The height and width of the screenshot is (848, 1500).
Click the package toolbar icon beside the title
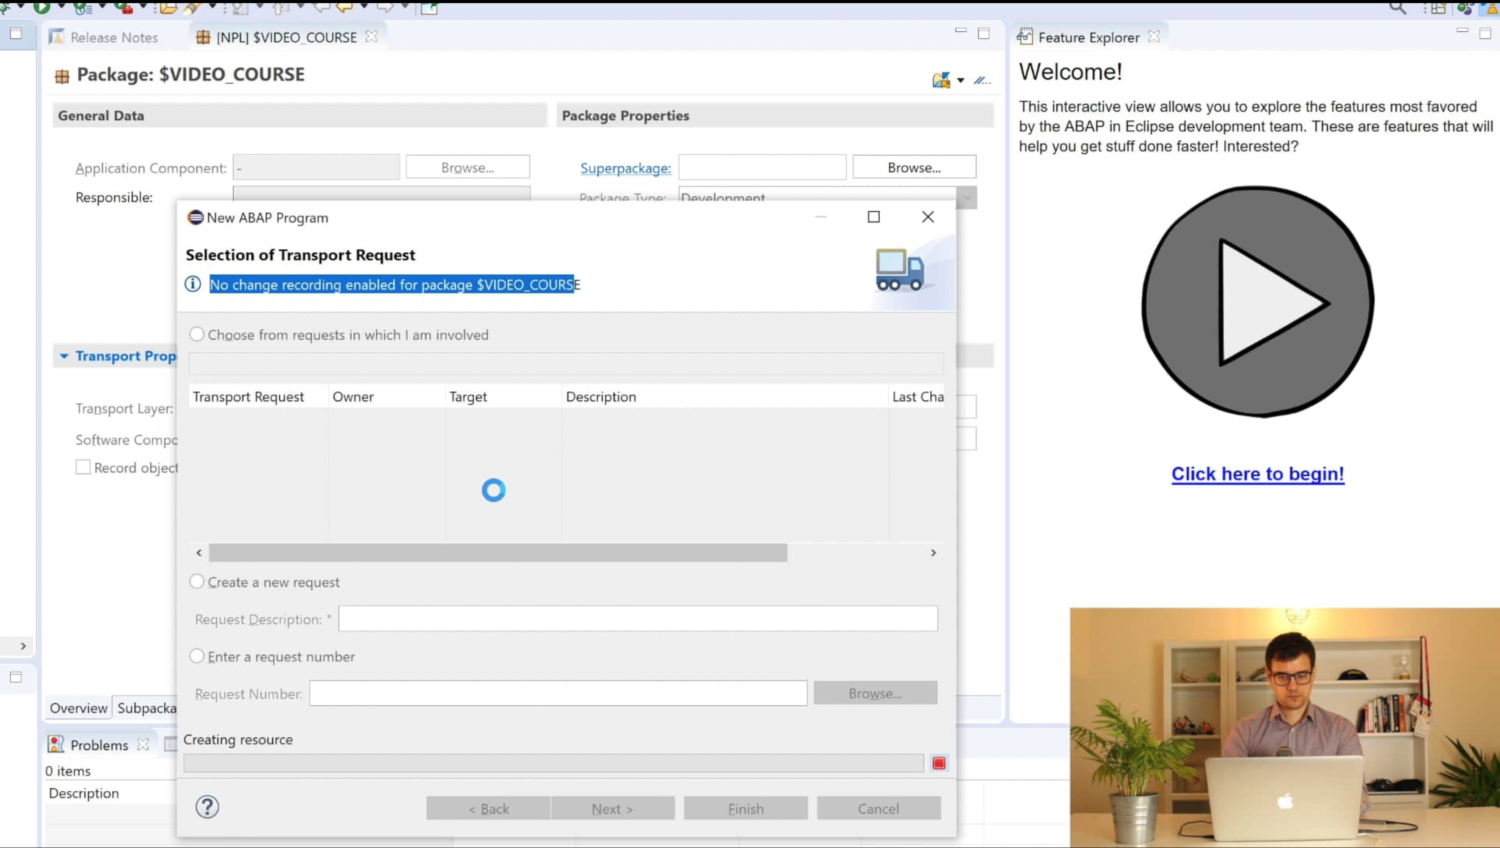coord(940,80)
